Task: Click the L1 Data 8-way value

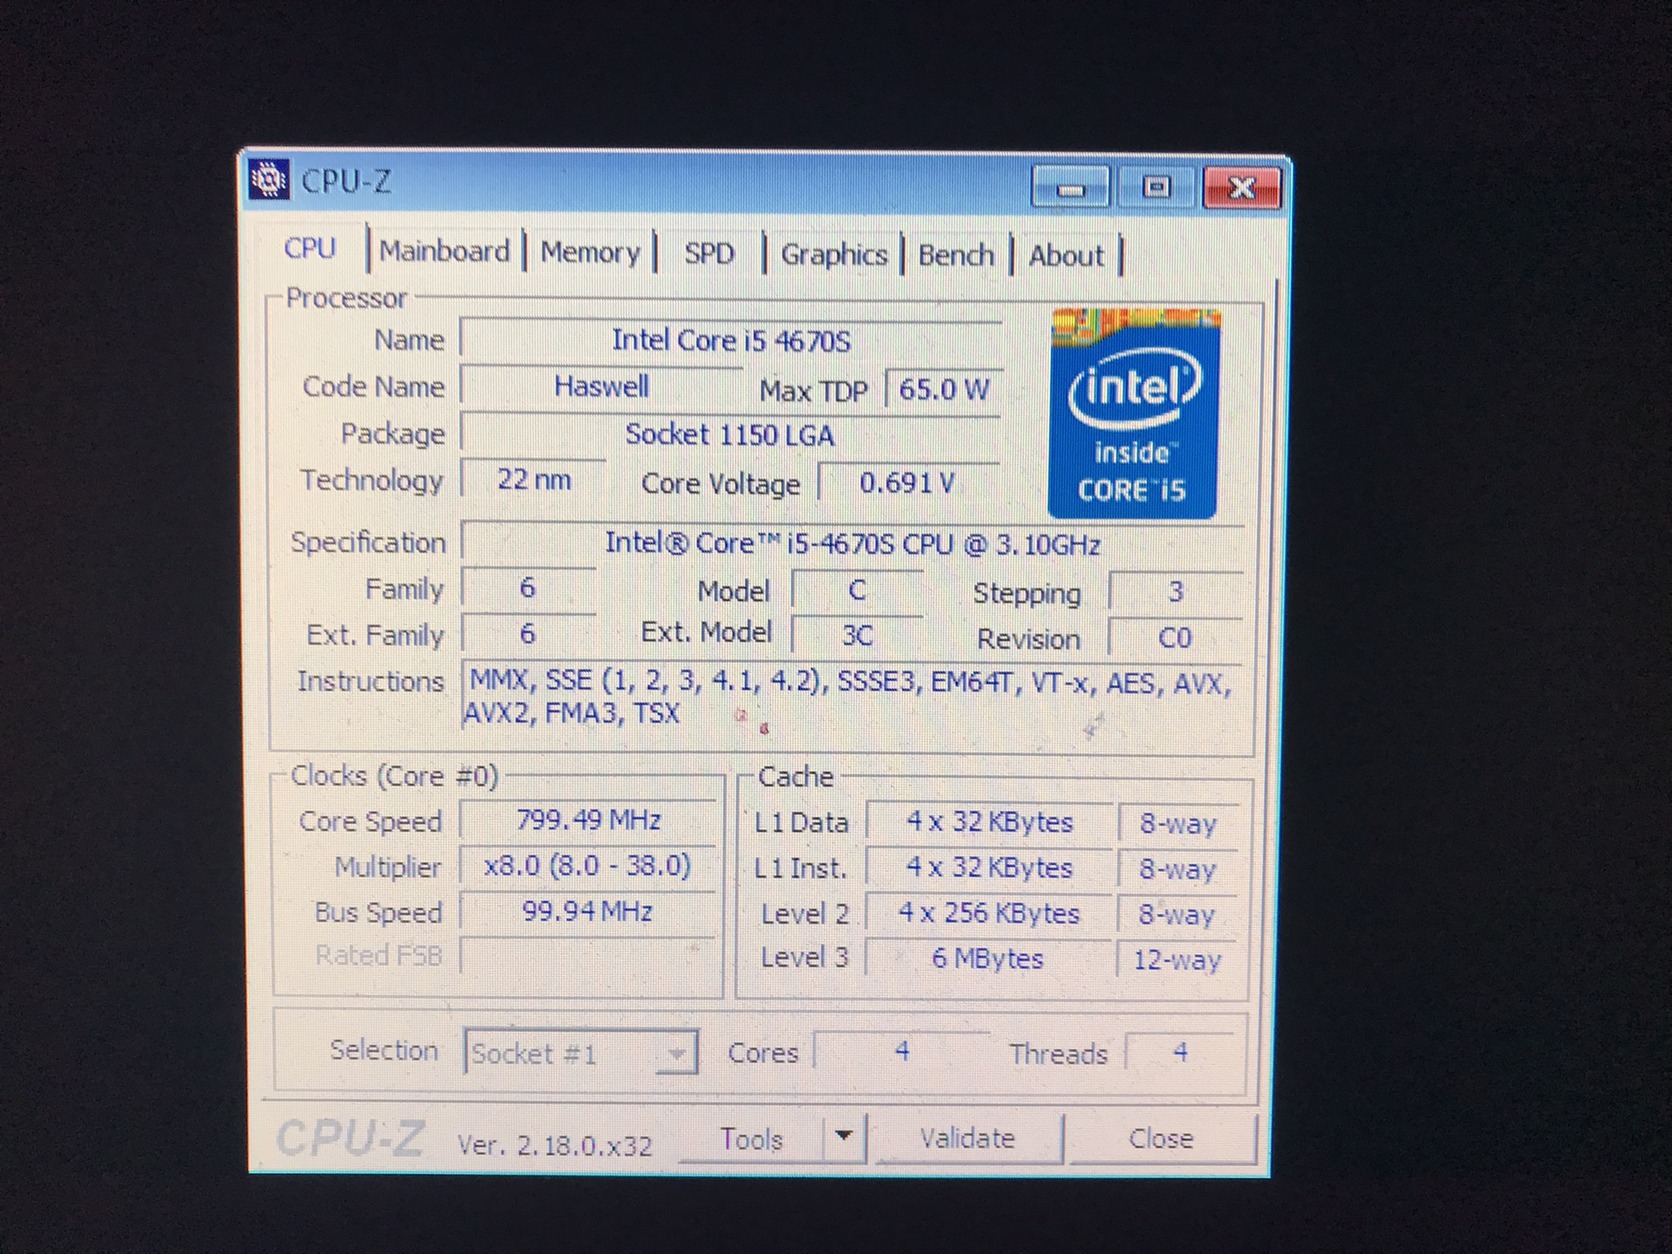Action: pyautogui.click(x=1178, y=824)
